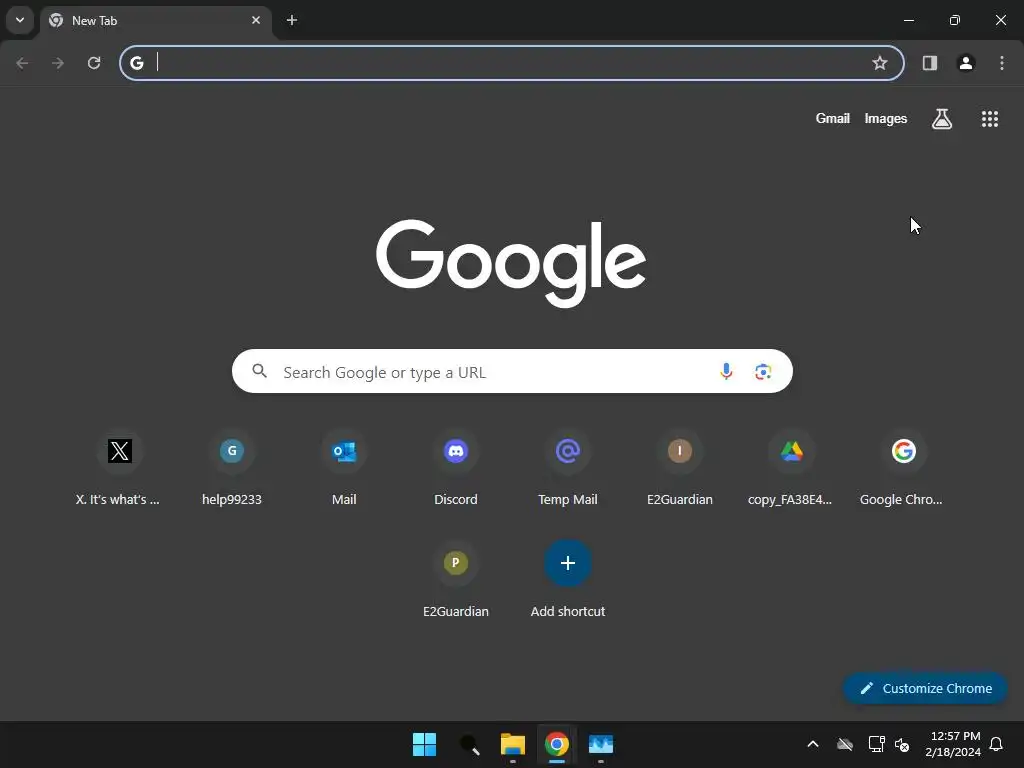Click the Google icon in address bar
This screenshot has width=1024, height=768.
coord(136,63)
